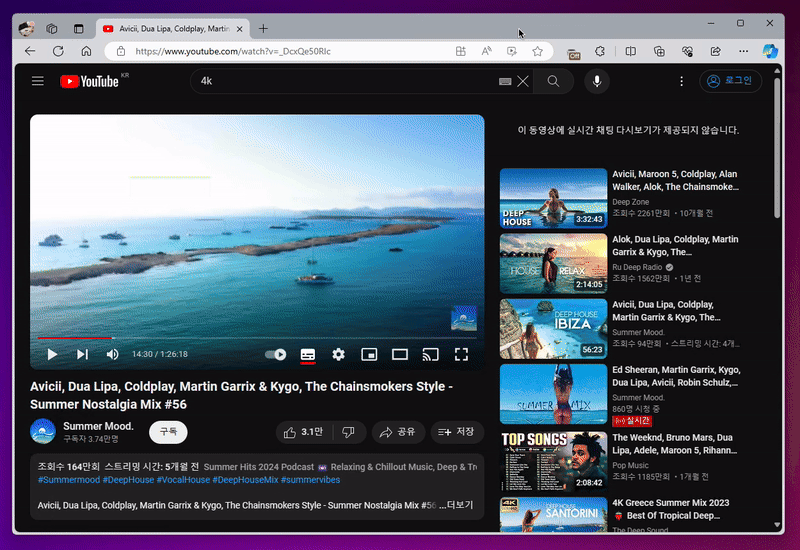Open Top Songs 2:08:42 thumbnail
Screen dimensions: 800x550
click(x=554, y=461)
